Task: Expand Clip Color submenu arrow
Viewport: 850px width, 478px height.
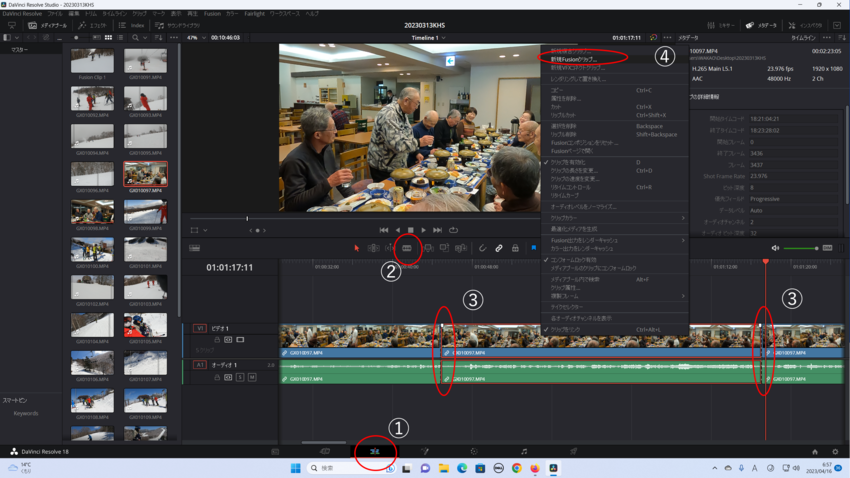Action: click(x=683, y=218)
